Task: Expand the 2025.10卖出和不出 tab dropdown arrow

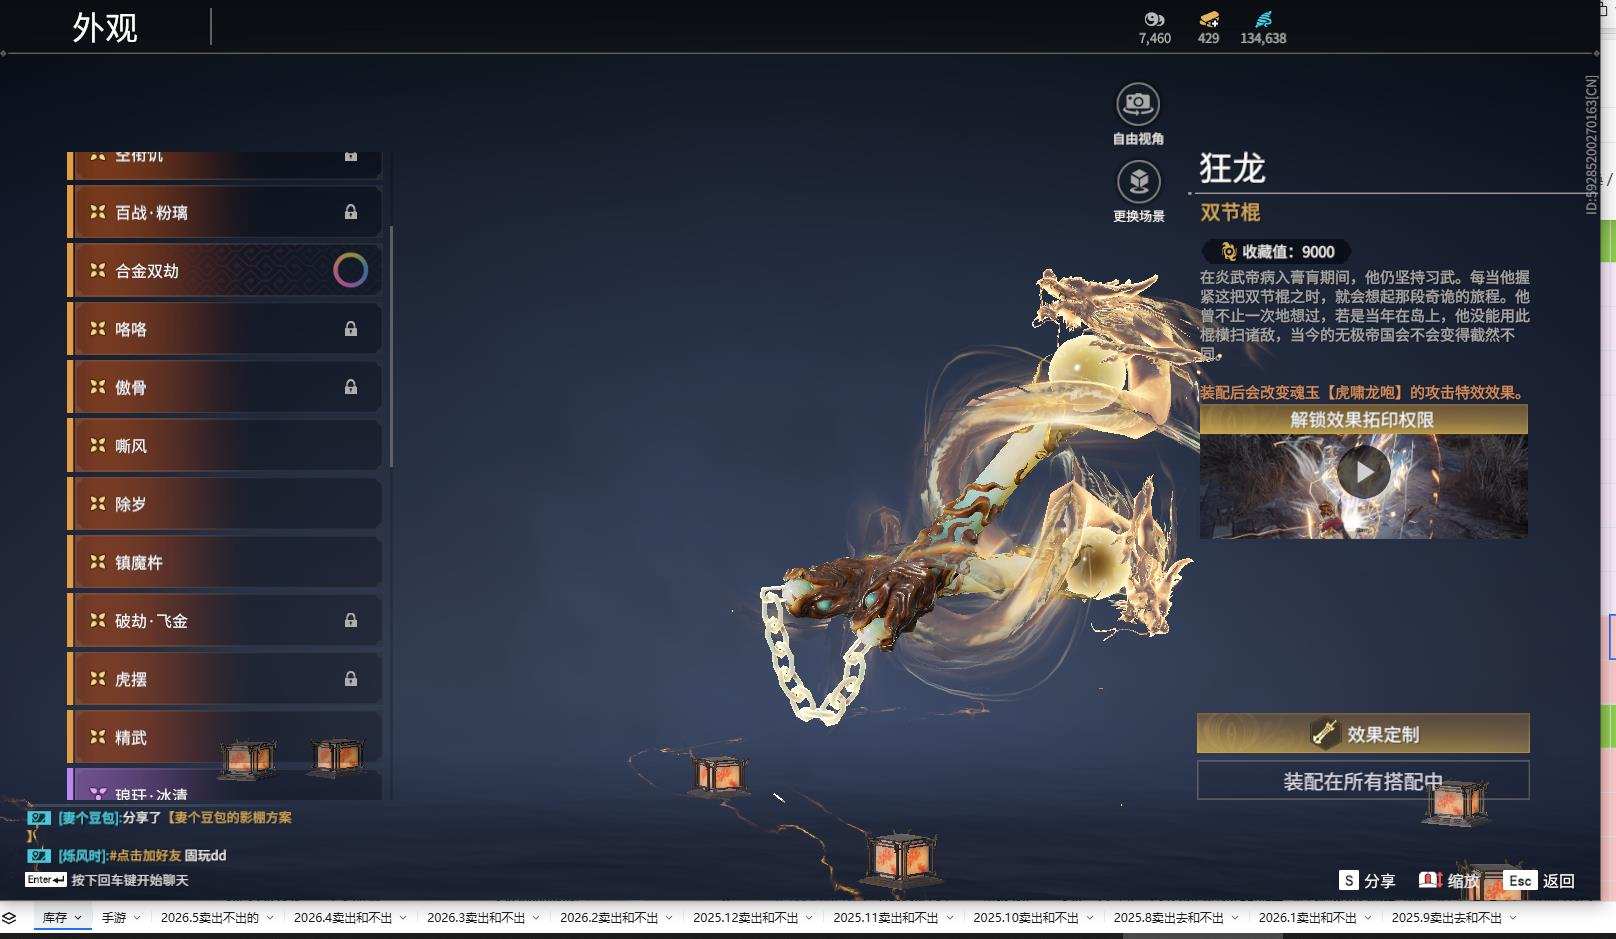Action: point(1089,917)
